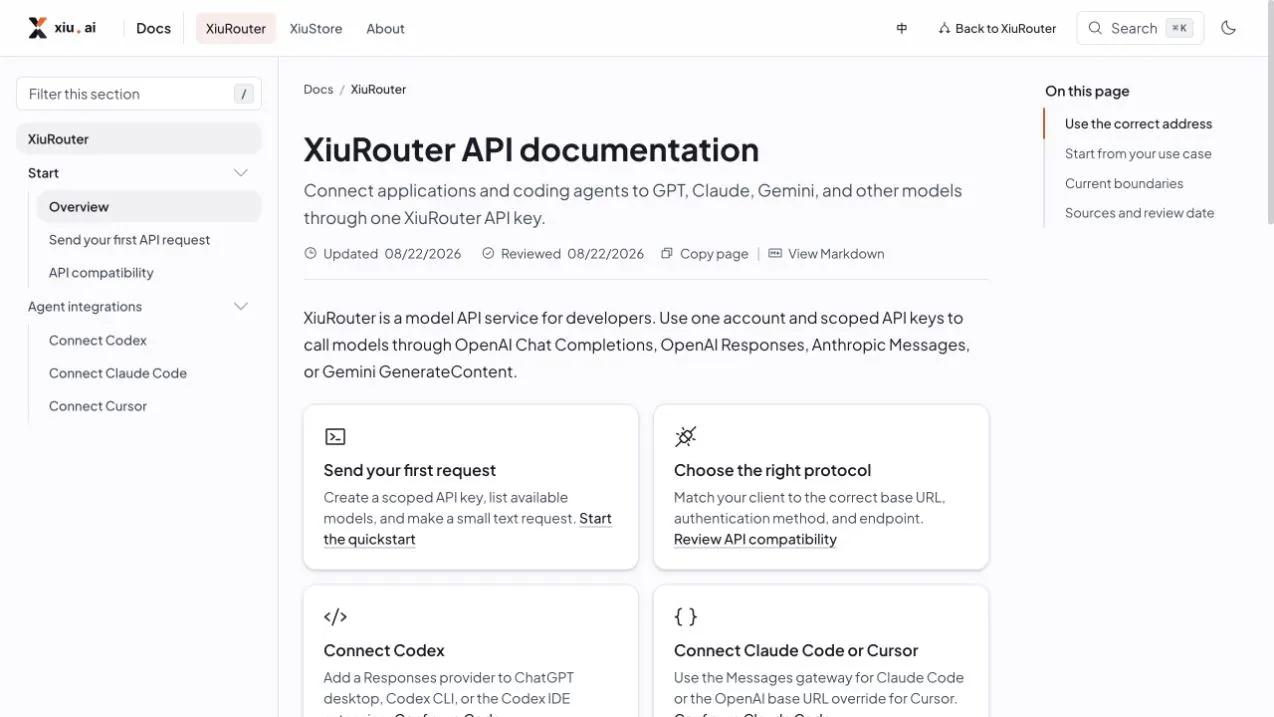Open Send your first API request page

click(x=130, y=240)
